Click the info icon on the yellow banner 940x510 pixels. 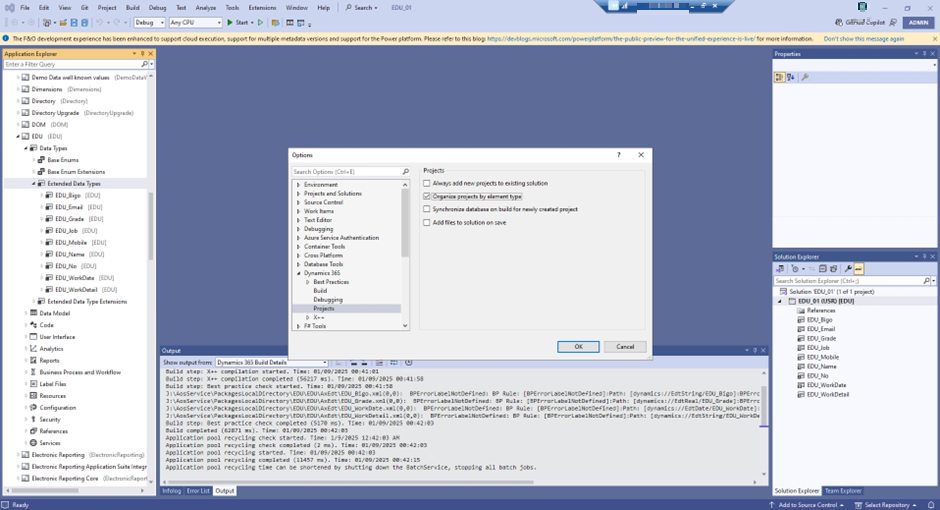(6, 38)
